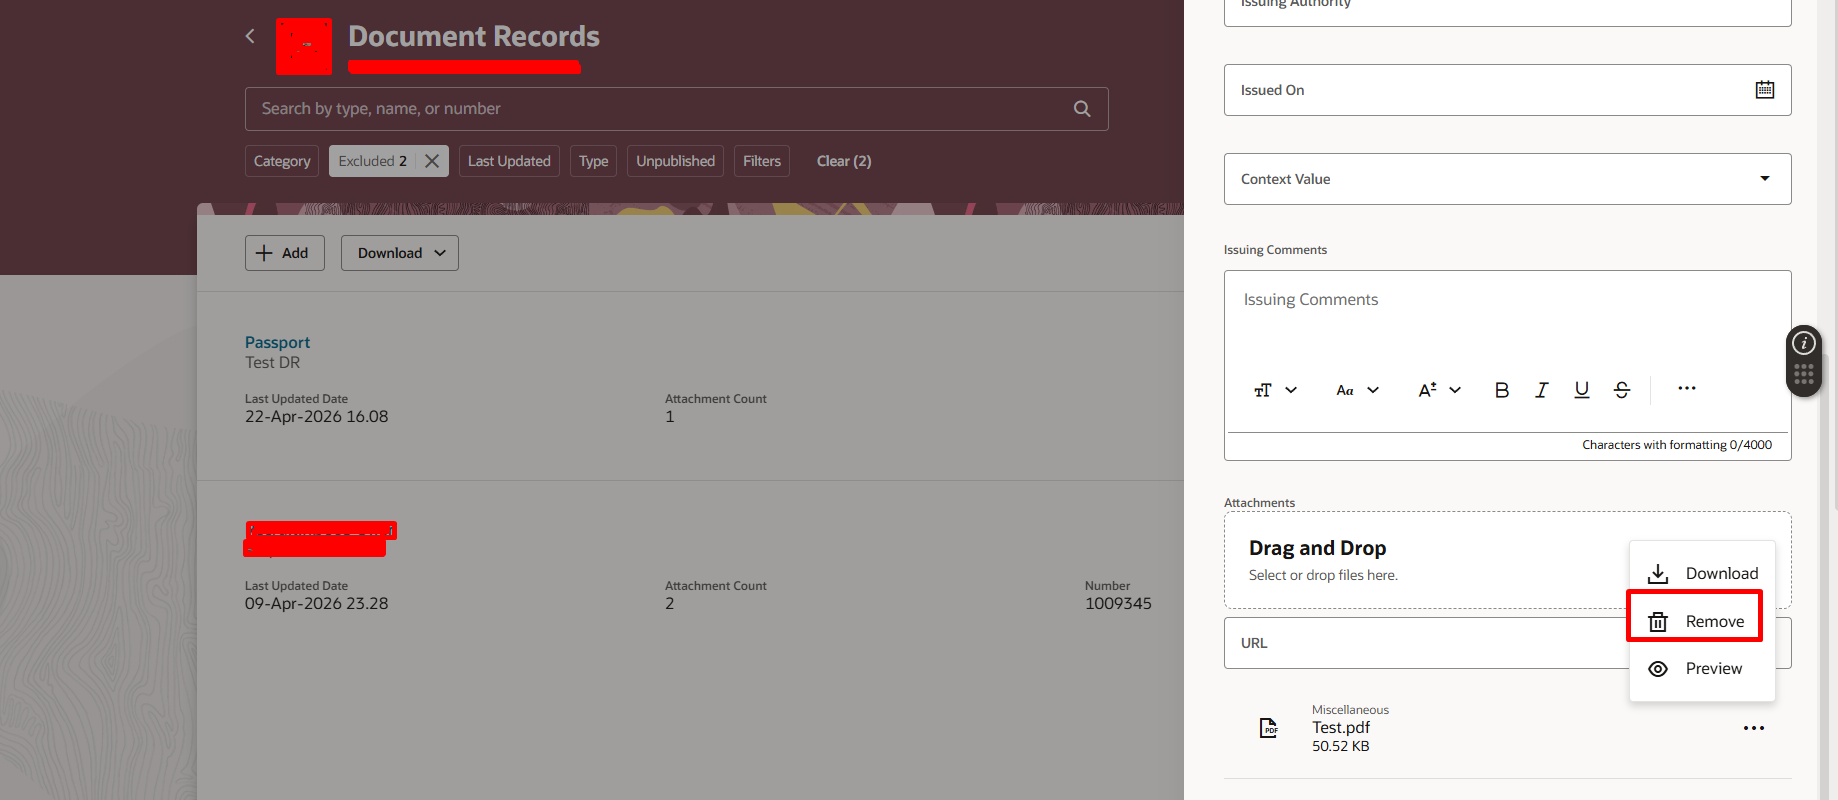1838x800 pixels.
Task: Click the search magnifier icon
Action: (x=1082, y=109)
